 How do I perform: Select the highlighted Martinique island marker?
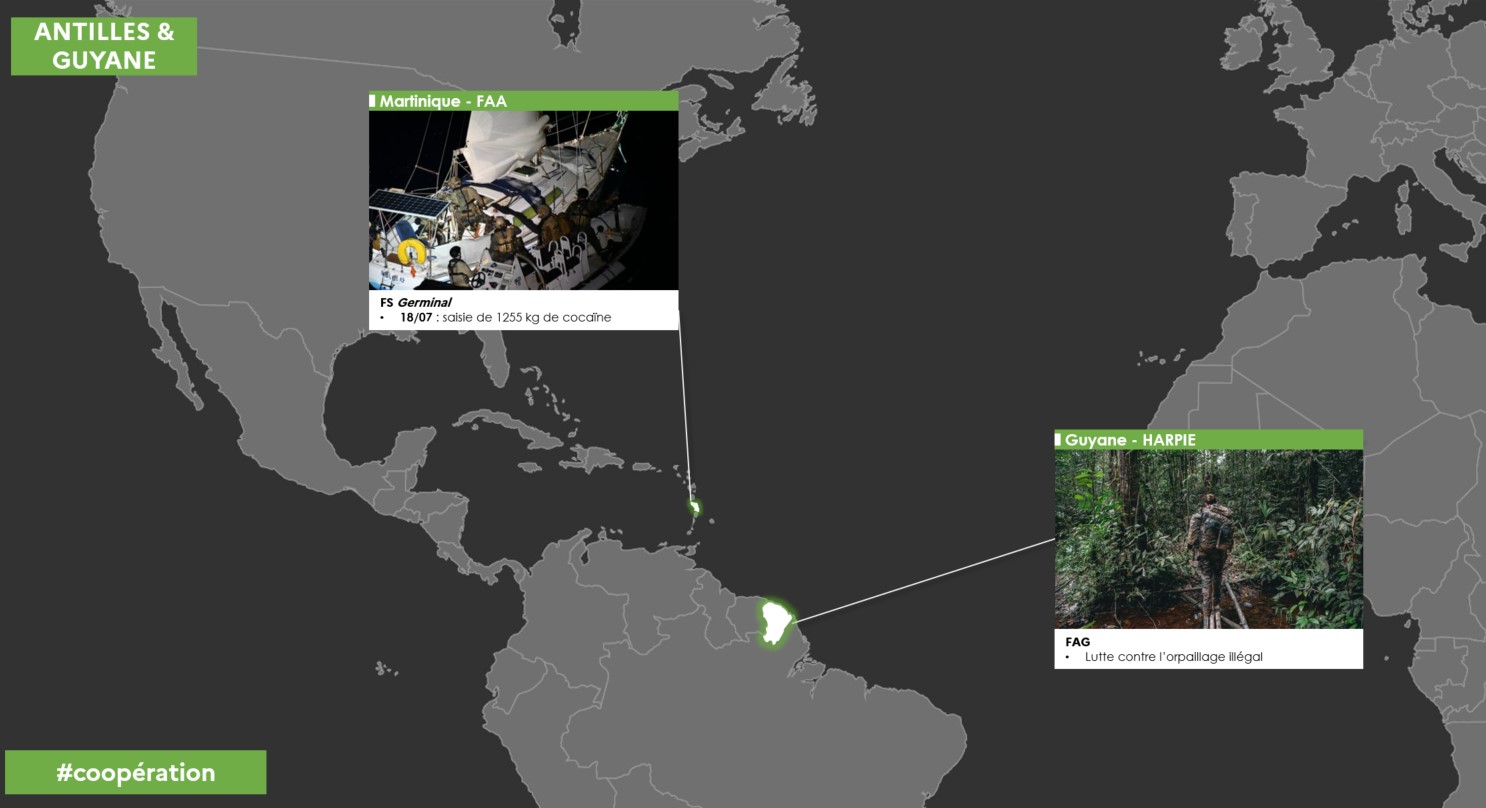(x=694, y=507)
